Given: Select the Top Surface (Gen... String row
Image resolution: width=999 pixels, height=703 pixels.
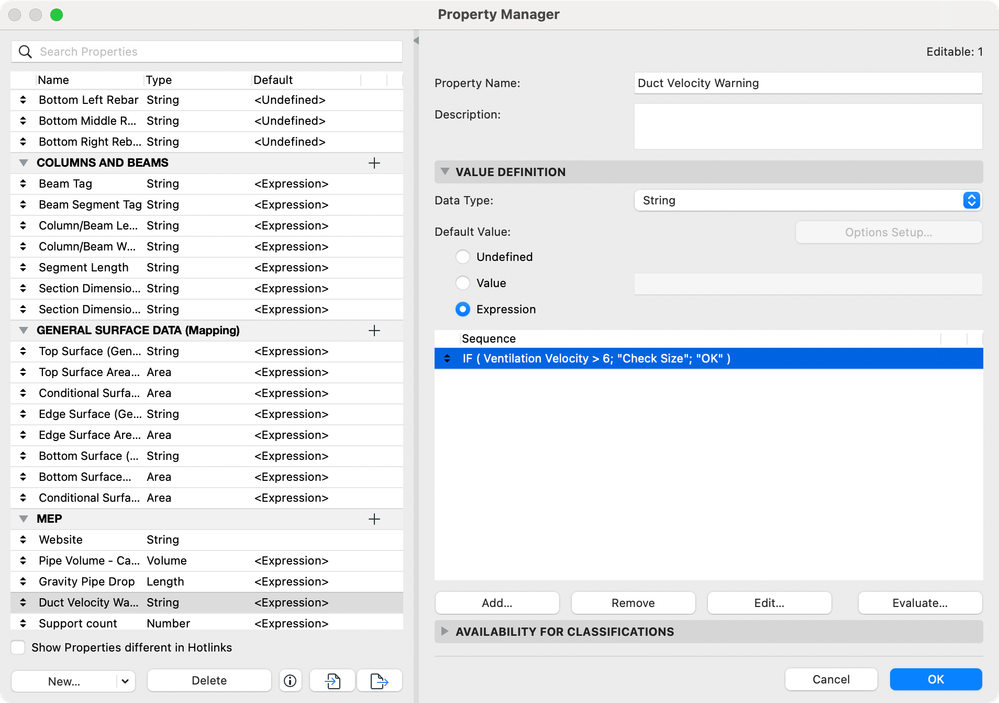Looking at the screenshot, I should (x=207, y=351).
